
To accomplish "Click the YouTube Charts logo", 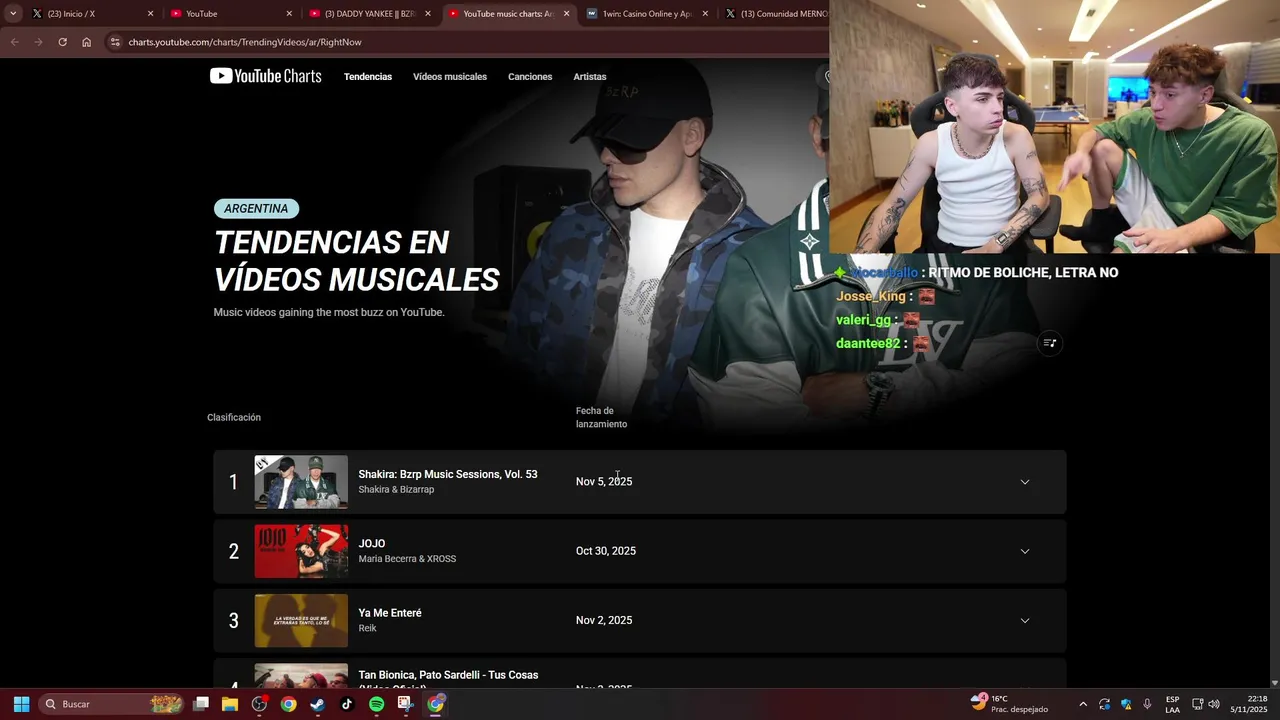I will [x=265, y=76].
